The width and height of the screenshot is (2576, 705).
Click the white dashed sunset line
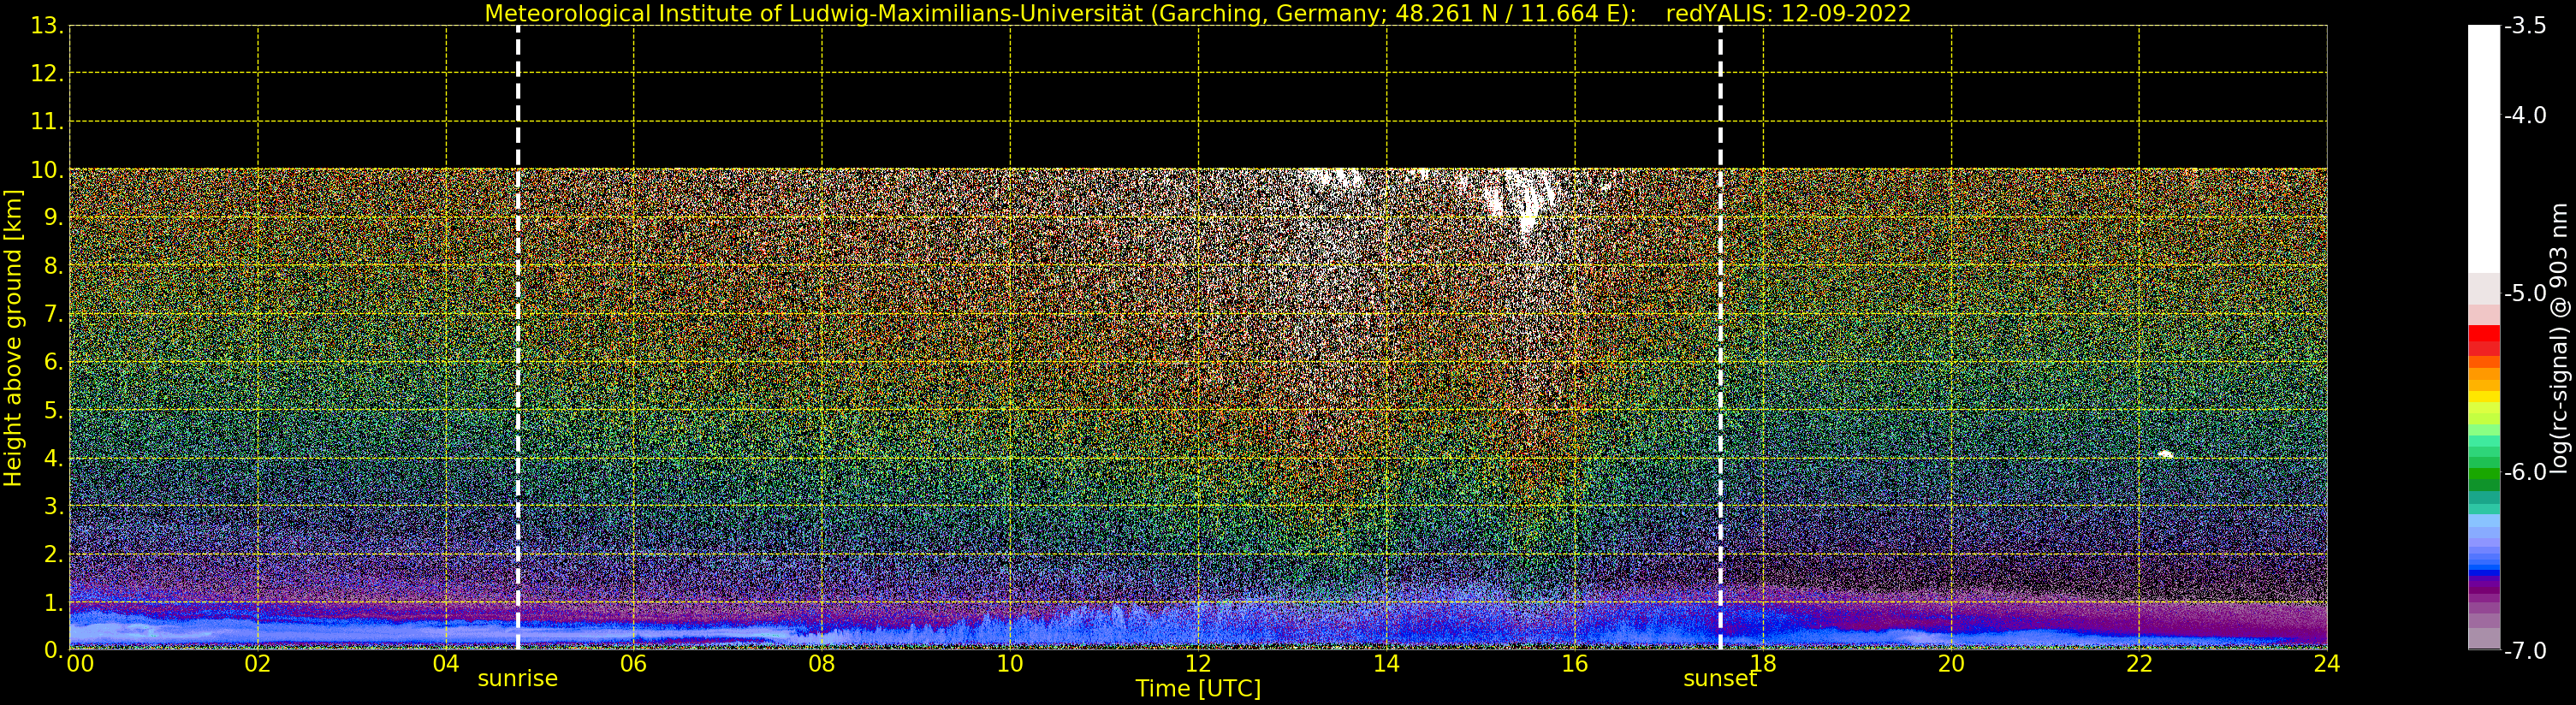(1720, 338)
